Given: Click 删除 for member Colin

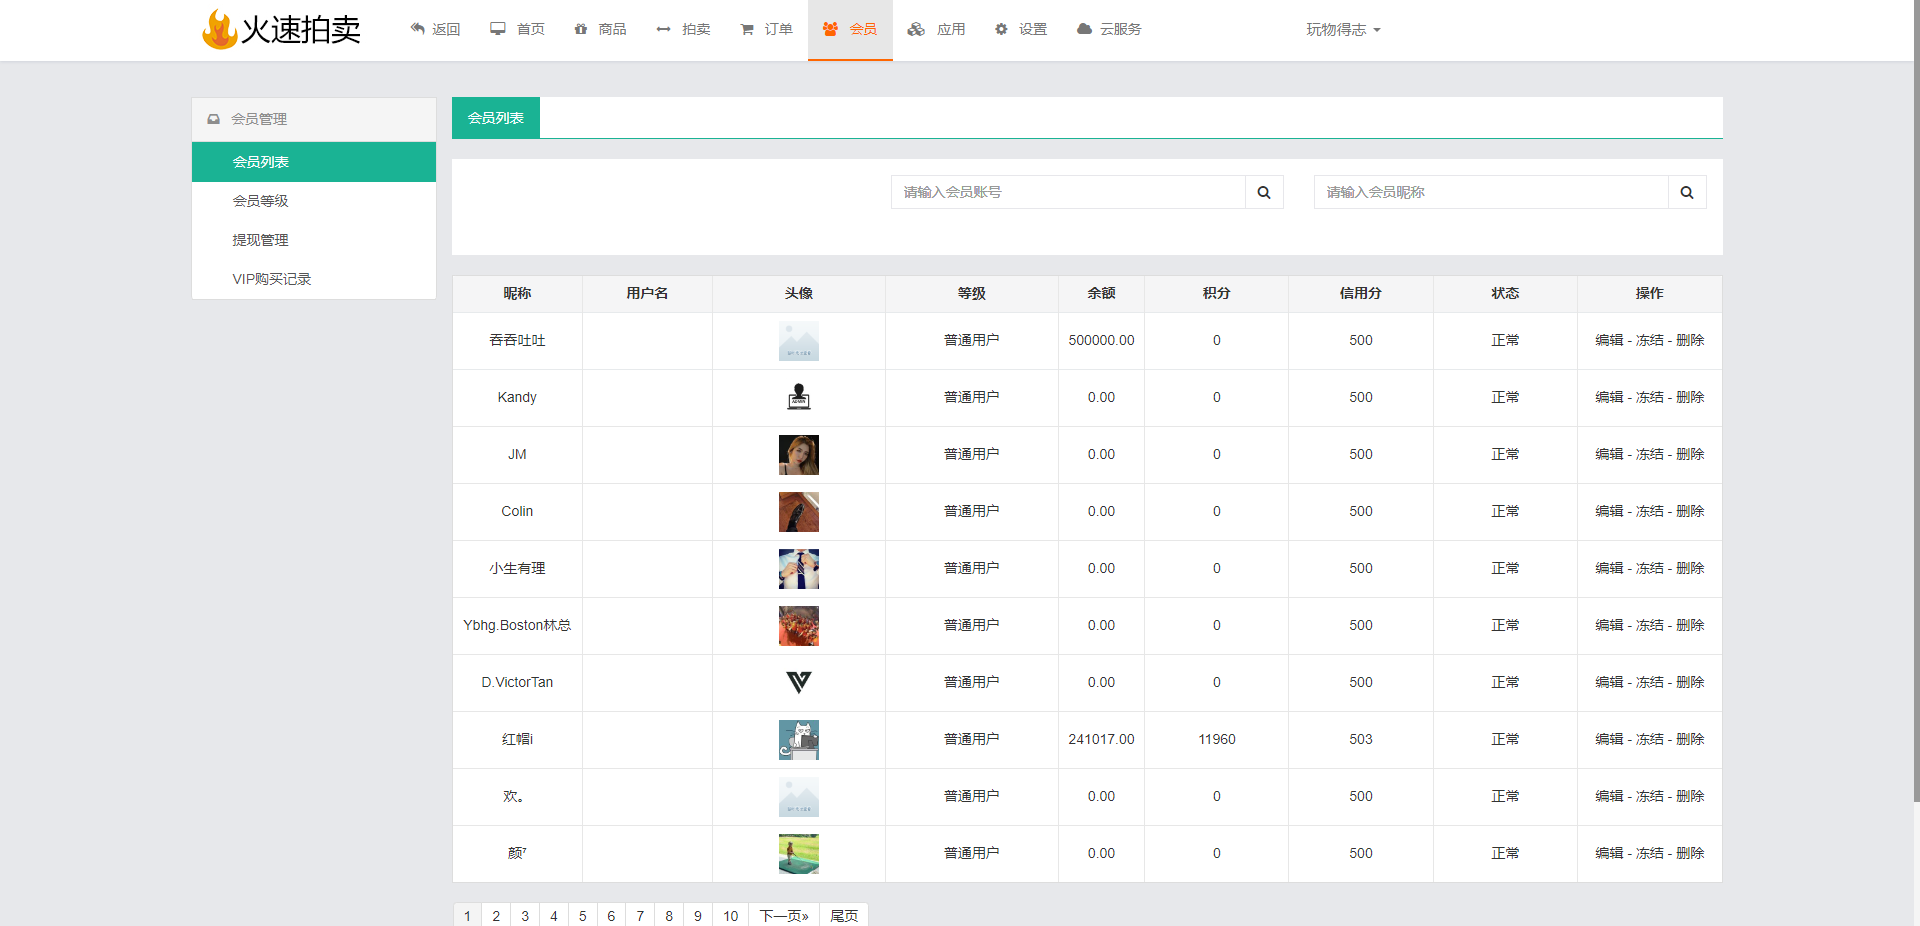Looking at the screenshot, I should click(x=1690, y=511).
